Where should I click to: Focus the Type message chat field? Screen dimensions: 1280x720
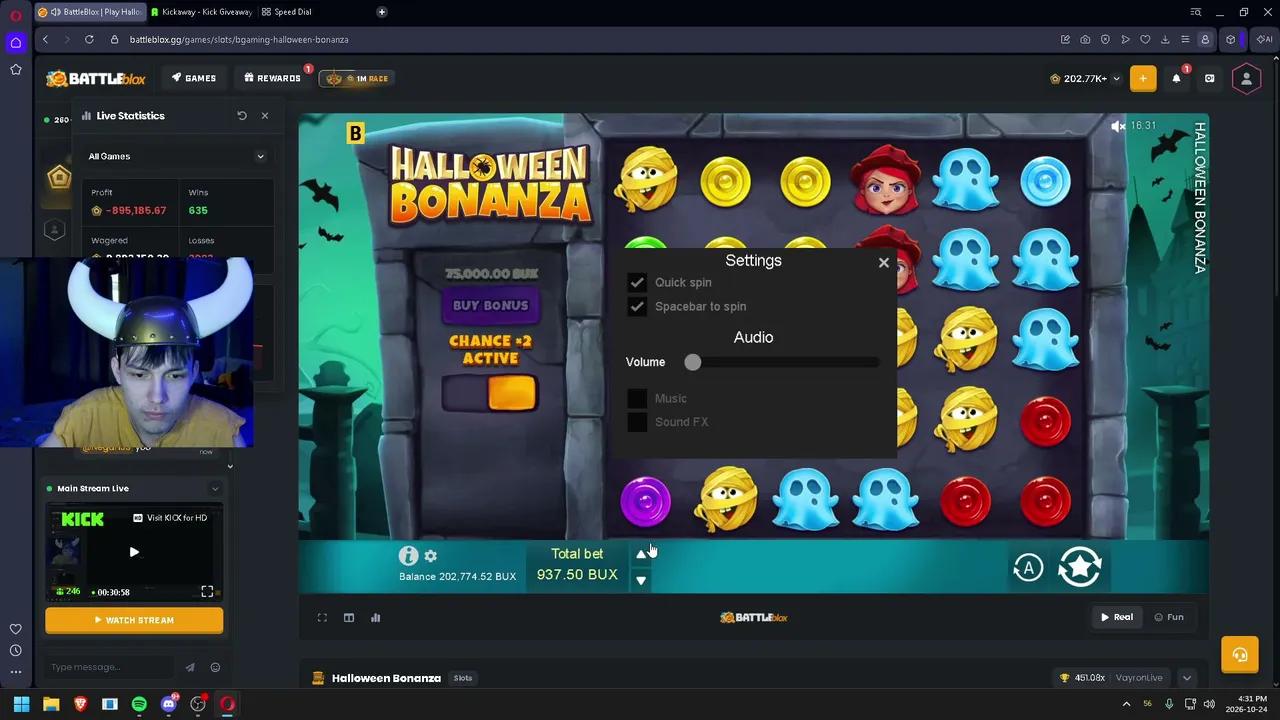(x=110, y=667)
